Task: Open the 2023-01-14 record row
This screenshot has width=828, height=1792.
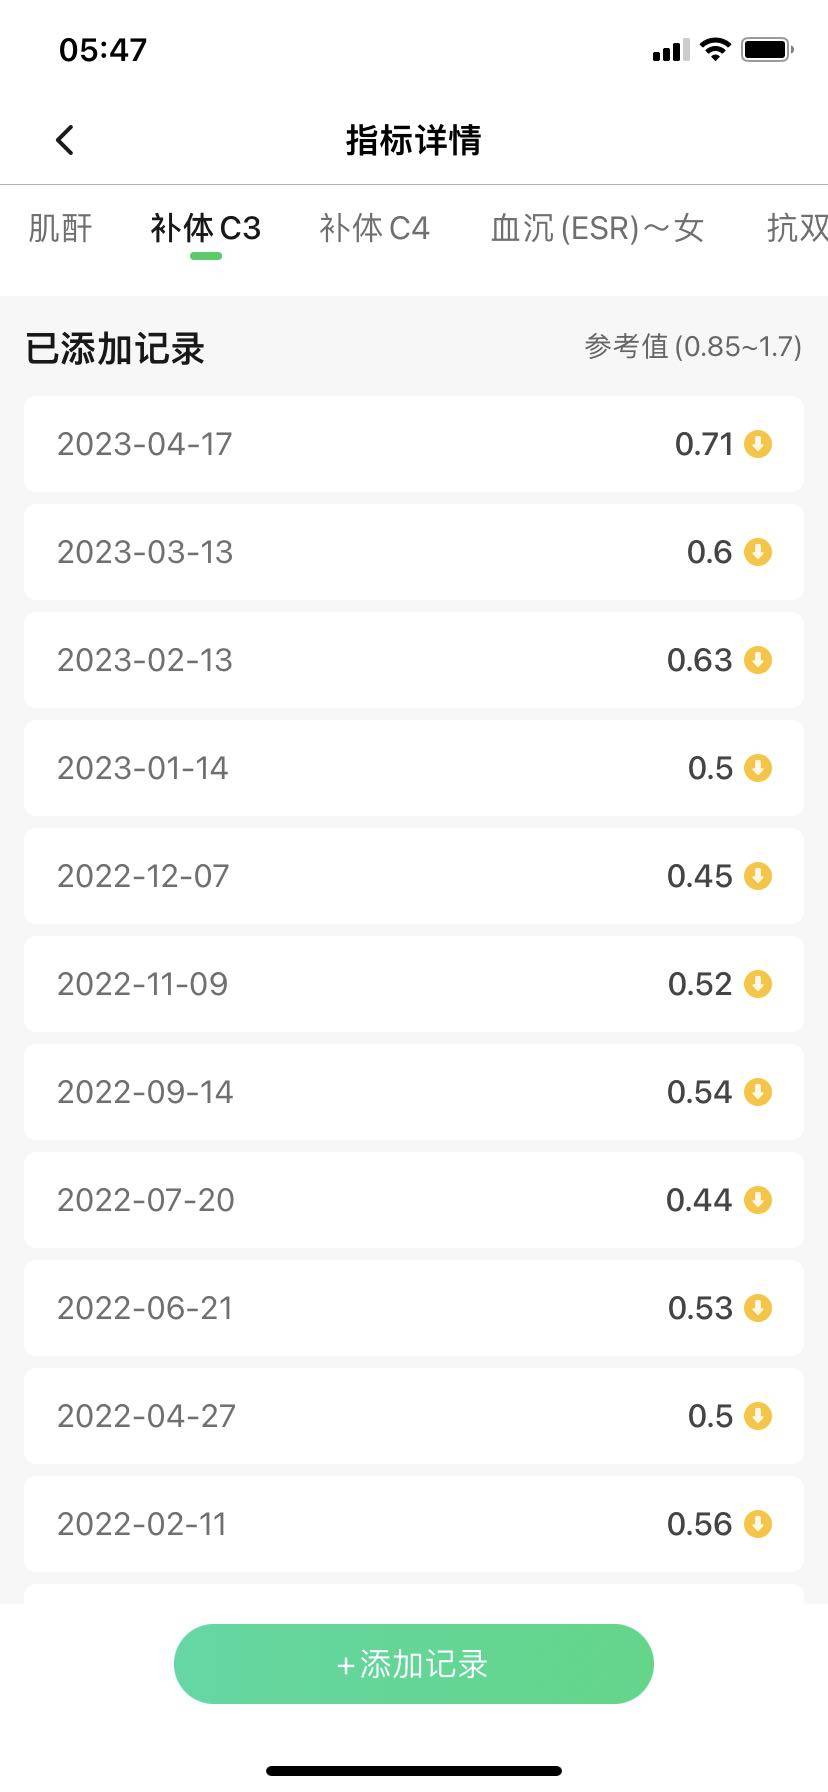Action: click(414, 768)
